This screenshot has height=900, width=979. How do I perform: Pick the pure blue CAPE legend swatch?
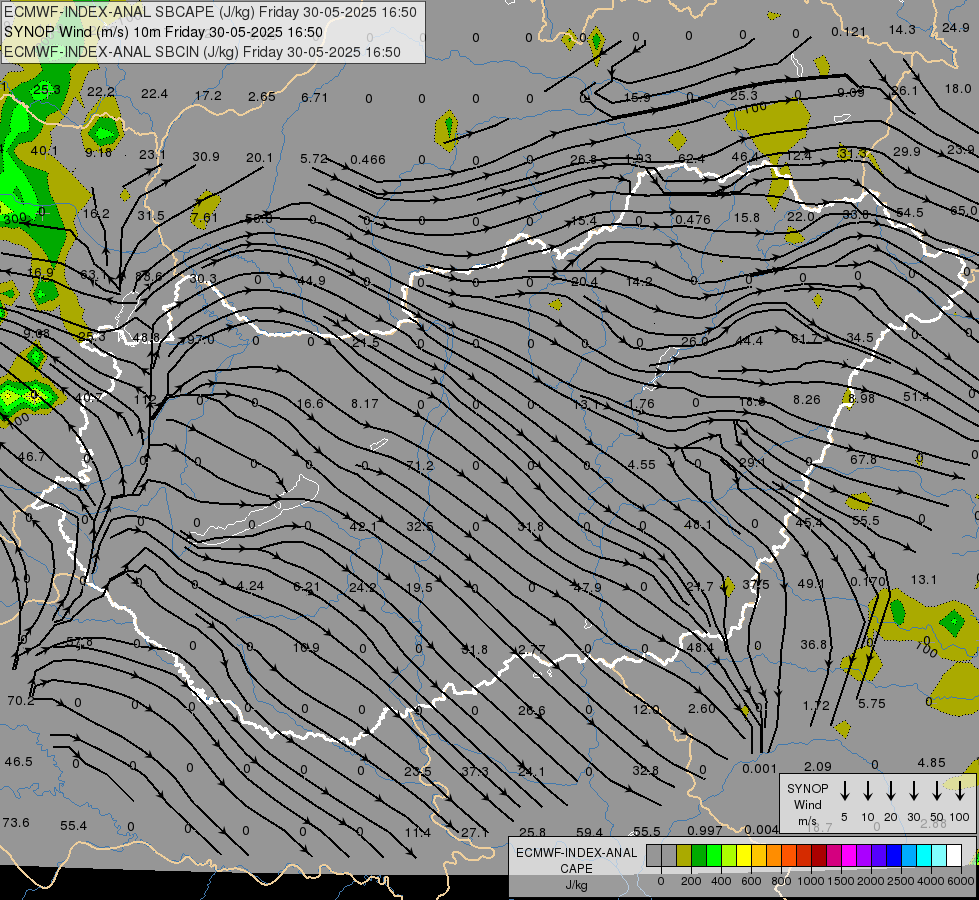893,856
